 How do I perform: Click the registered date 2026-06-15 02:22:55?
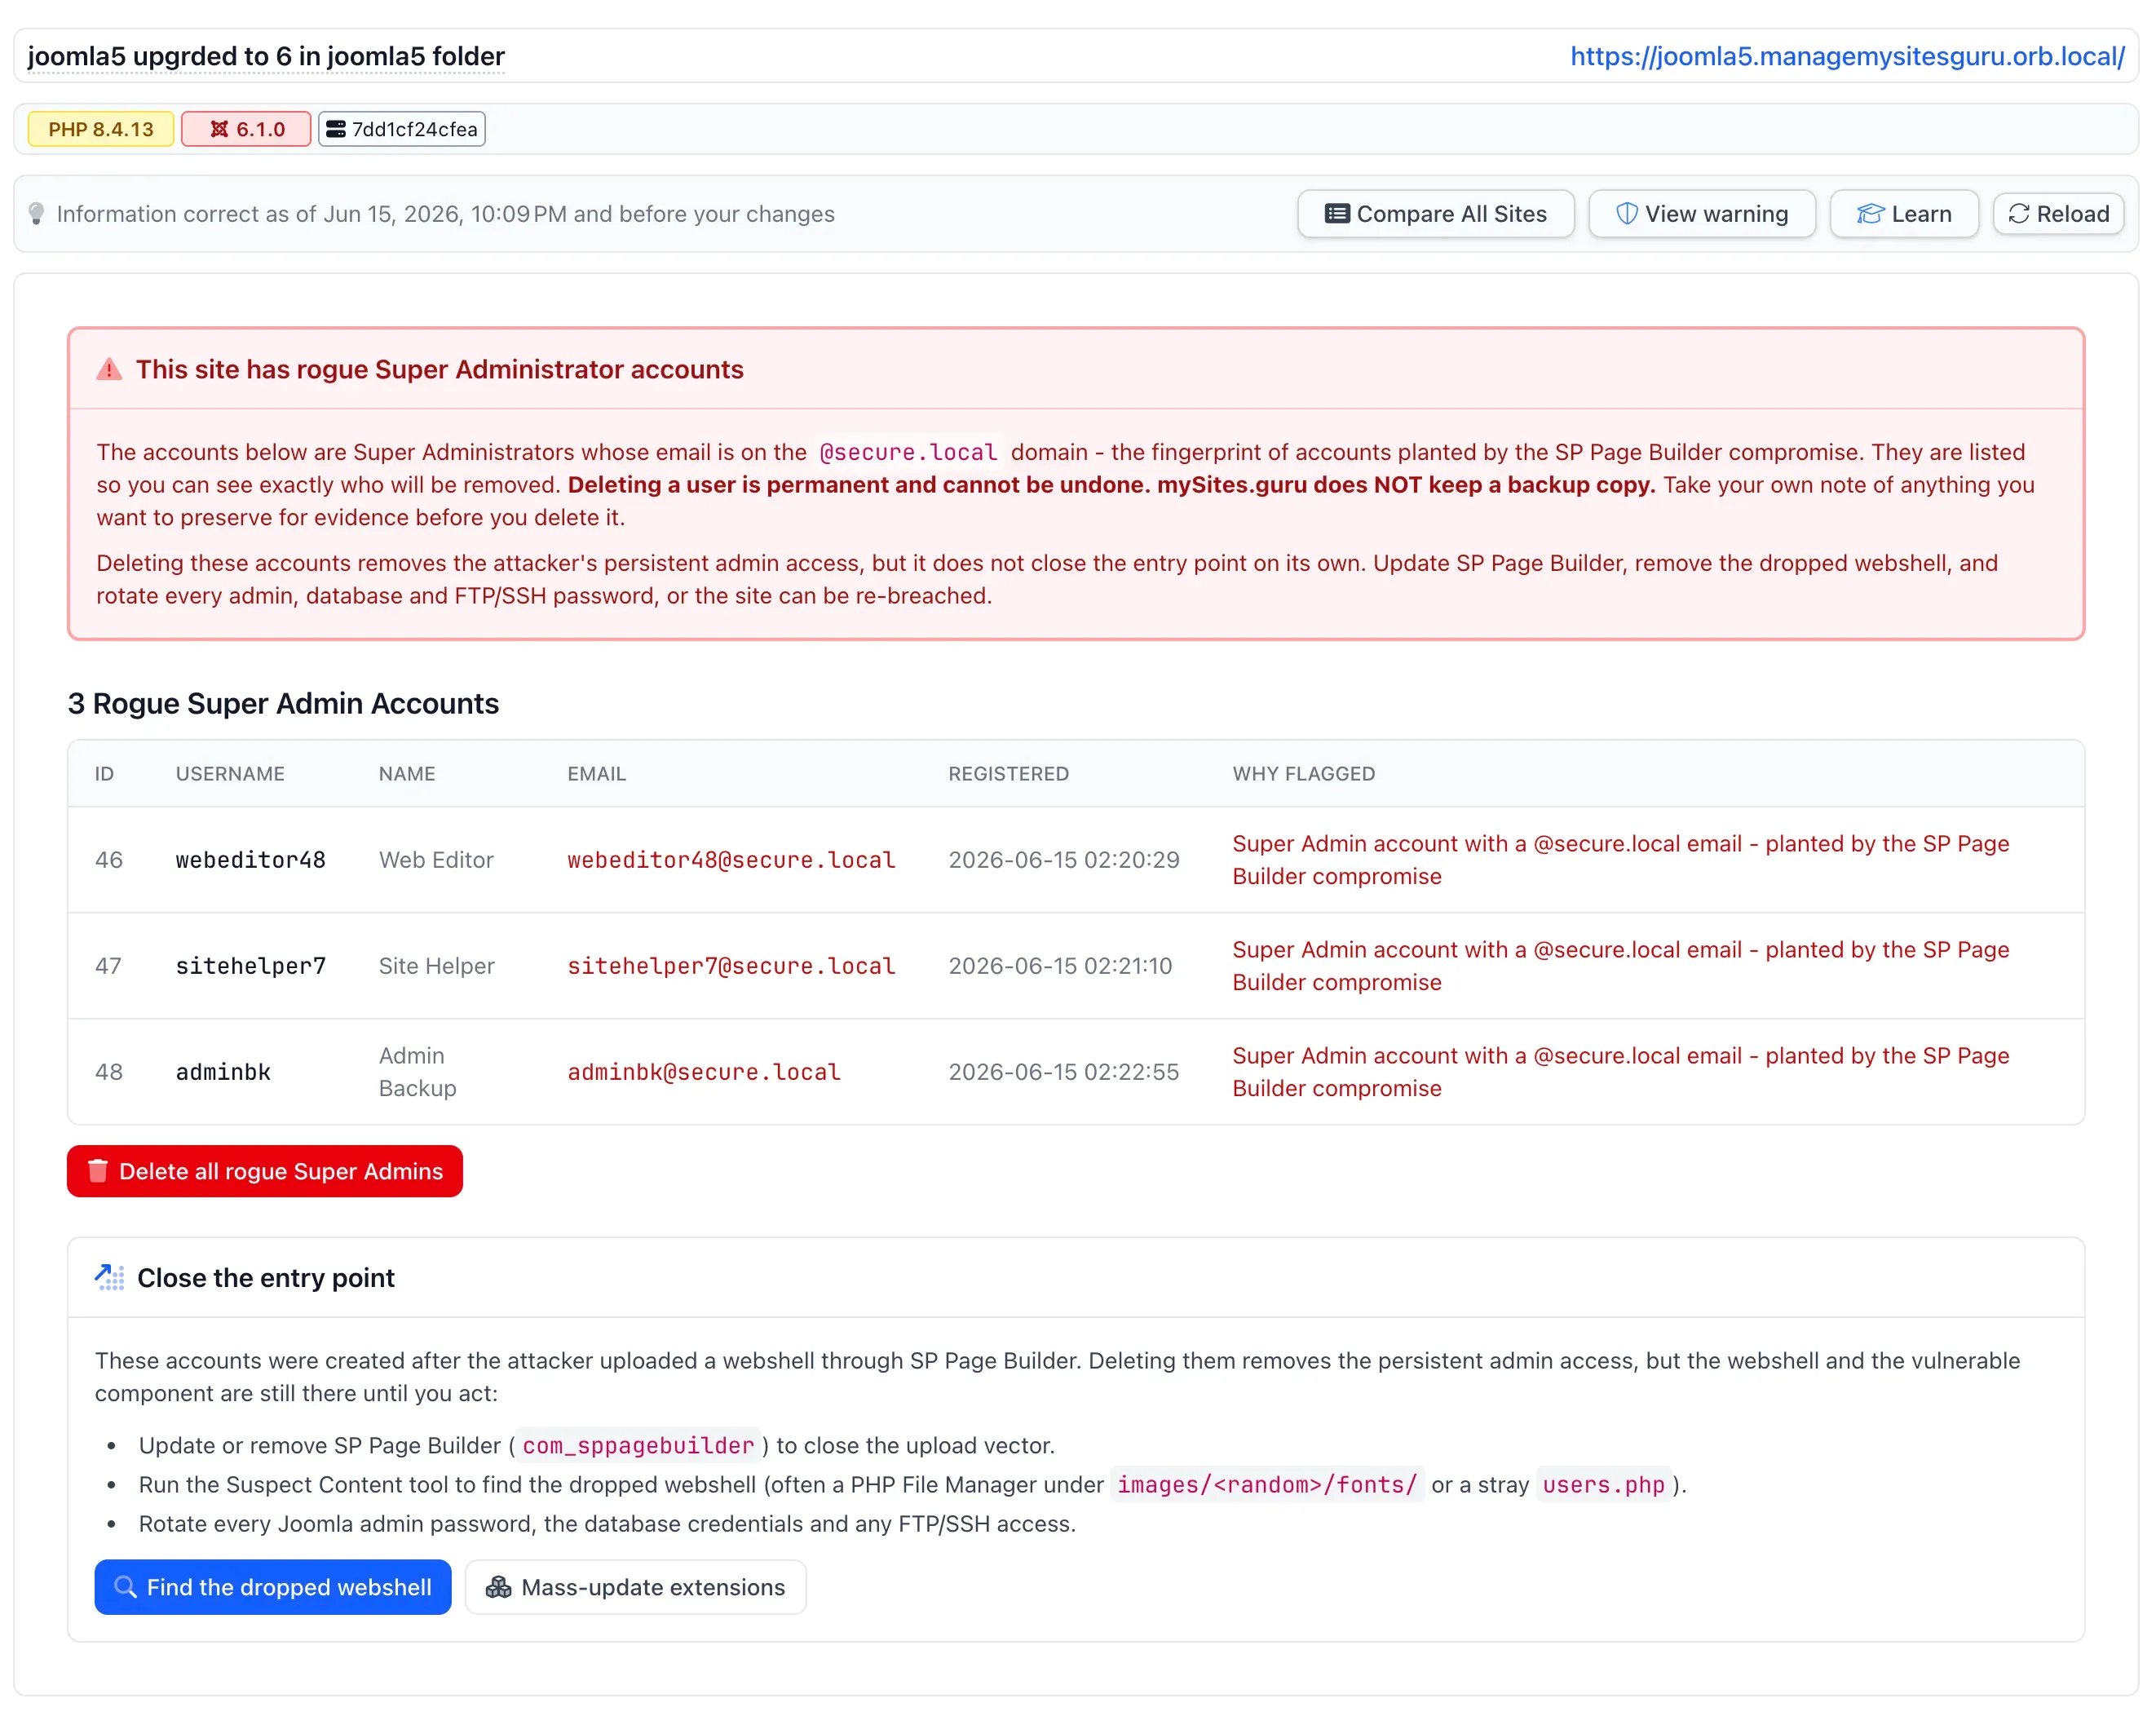pos(1064,1071)
